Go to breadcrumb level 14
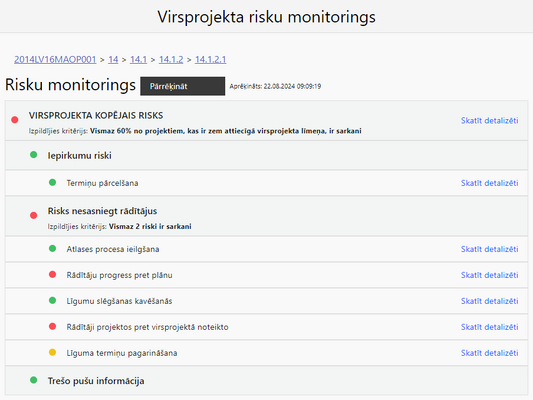The width and height of the screenshot is (533, 400). (x=113, y=59)
